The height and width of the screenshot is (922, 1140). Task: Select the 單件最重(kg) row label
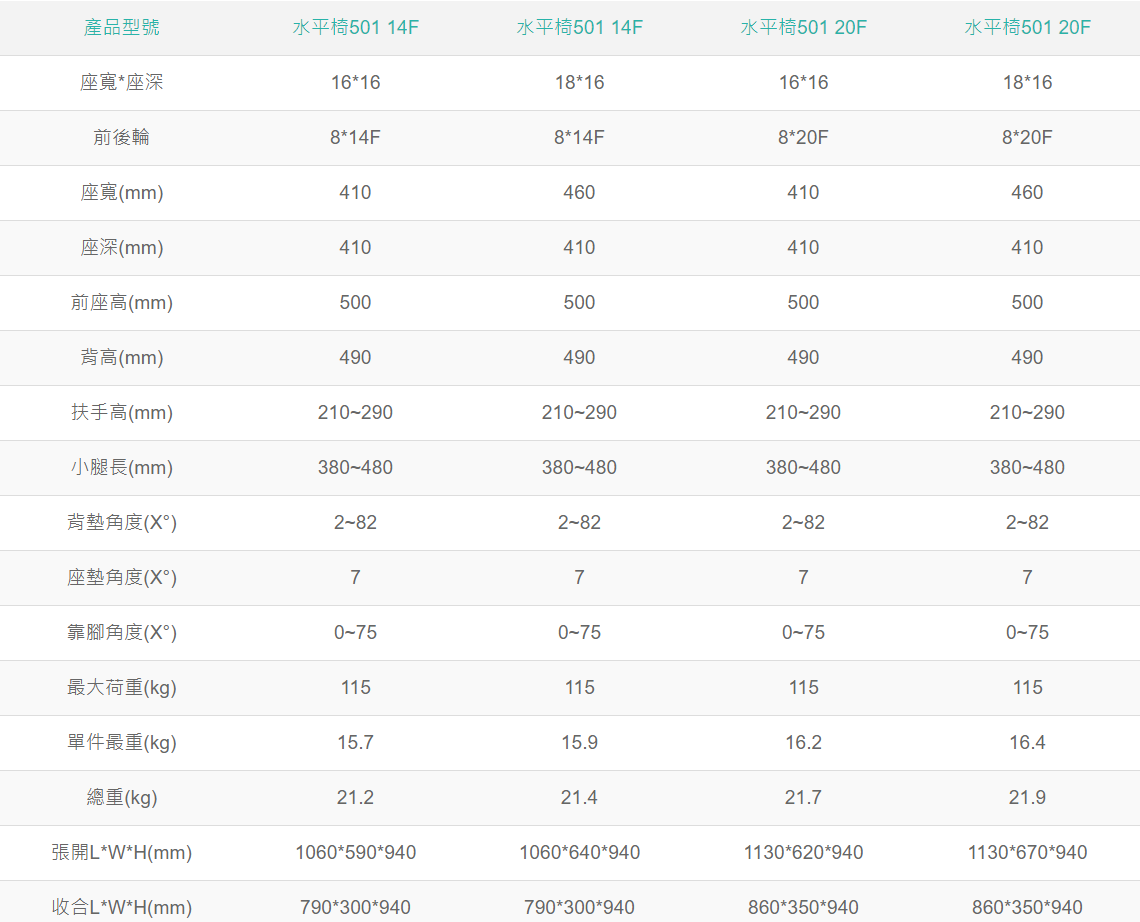click(121, 742)
